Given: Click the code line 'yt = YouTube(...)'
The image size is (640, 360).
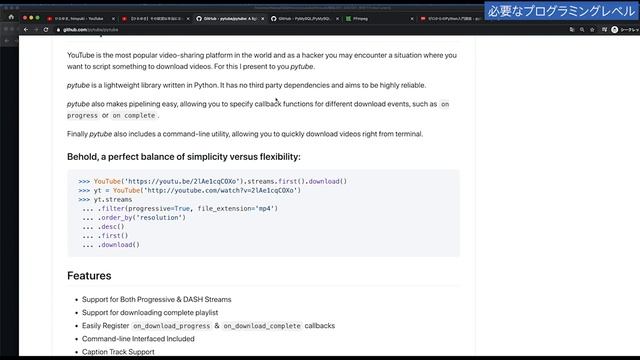Looking at the screenshot, I should pyautogui.click(x=189, y=190).
